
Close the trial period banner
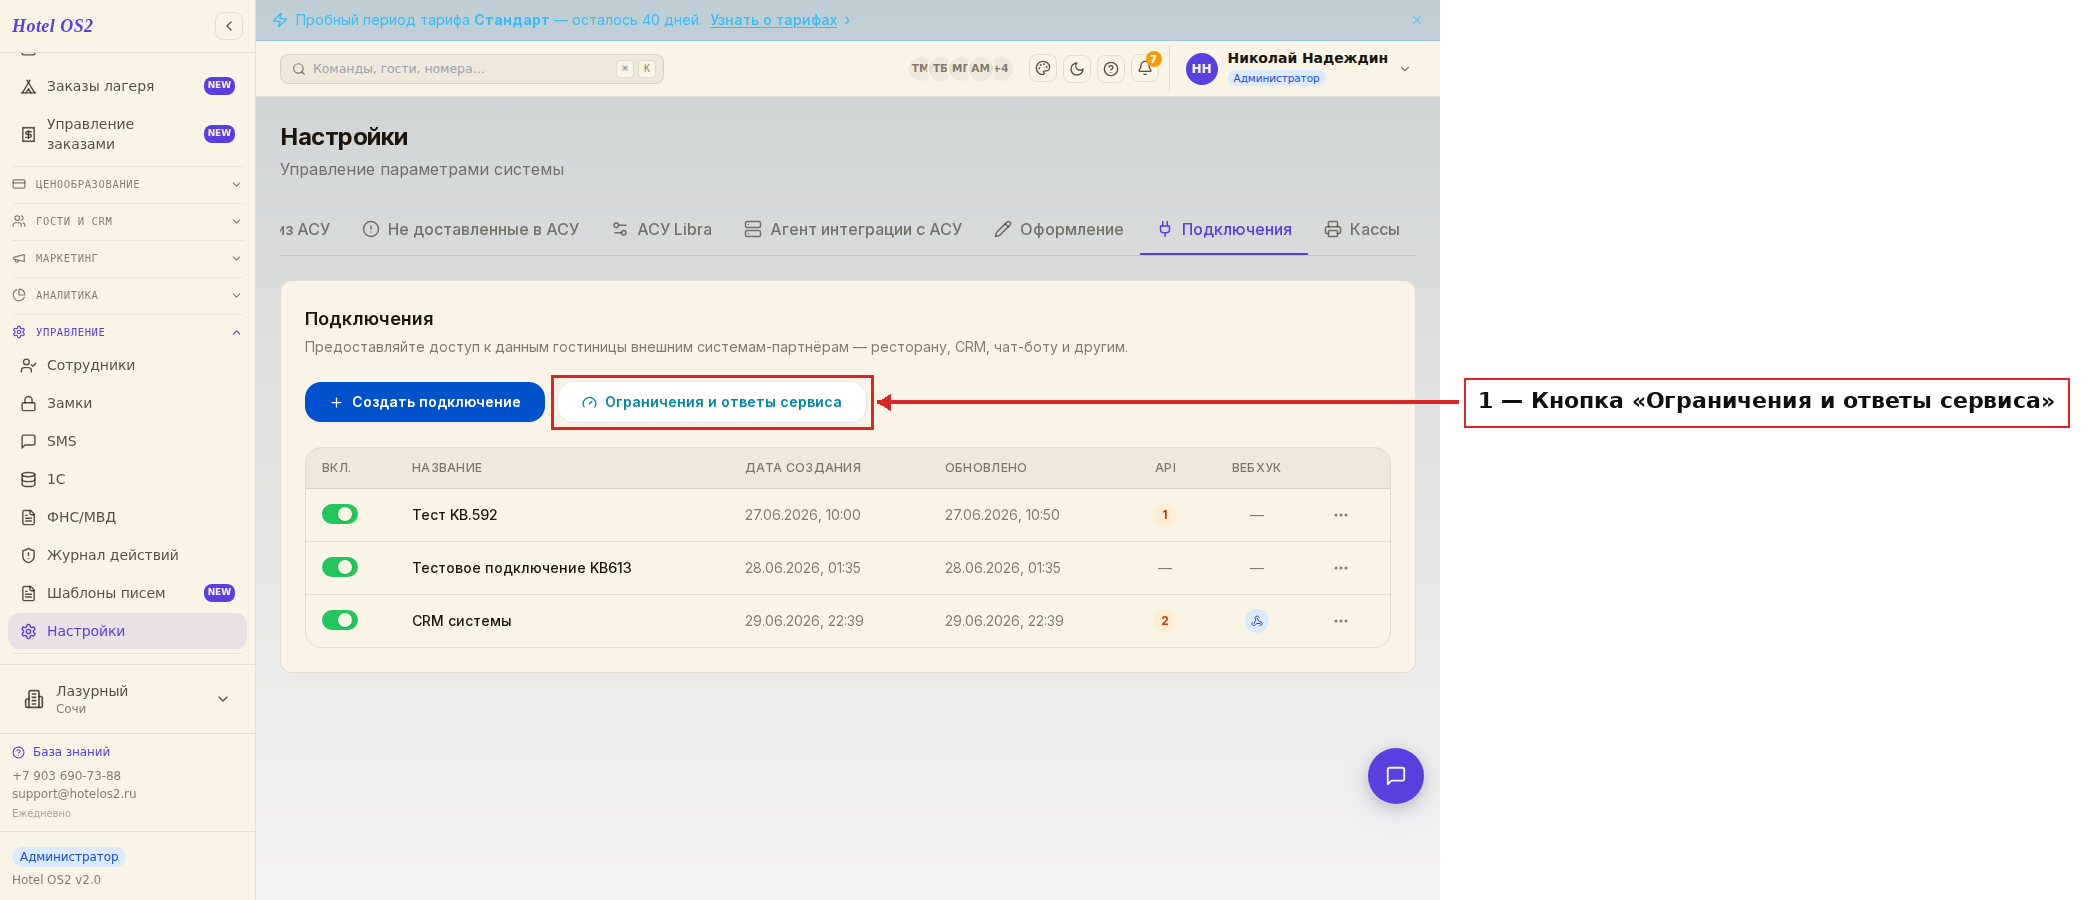pos(1417,20)
